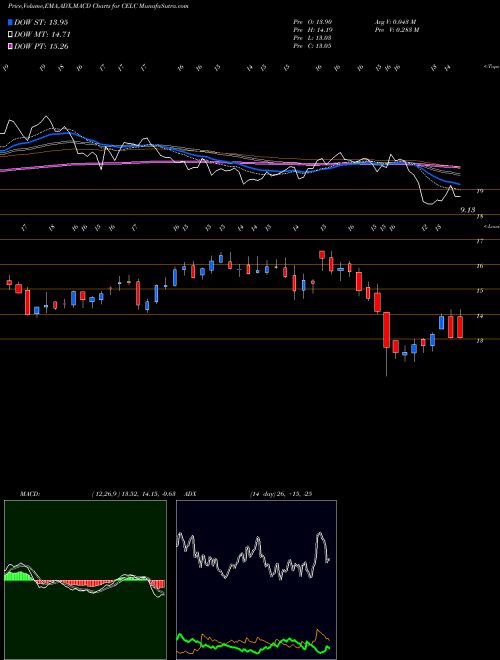Click the 'Pre C: 13.05' value
500x660 pixels.
[313, 46]
